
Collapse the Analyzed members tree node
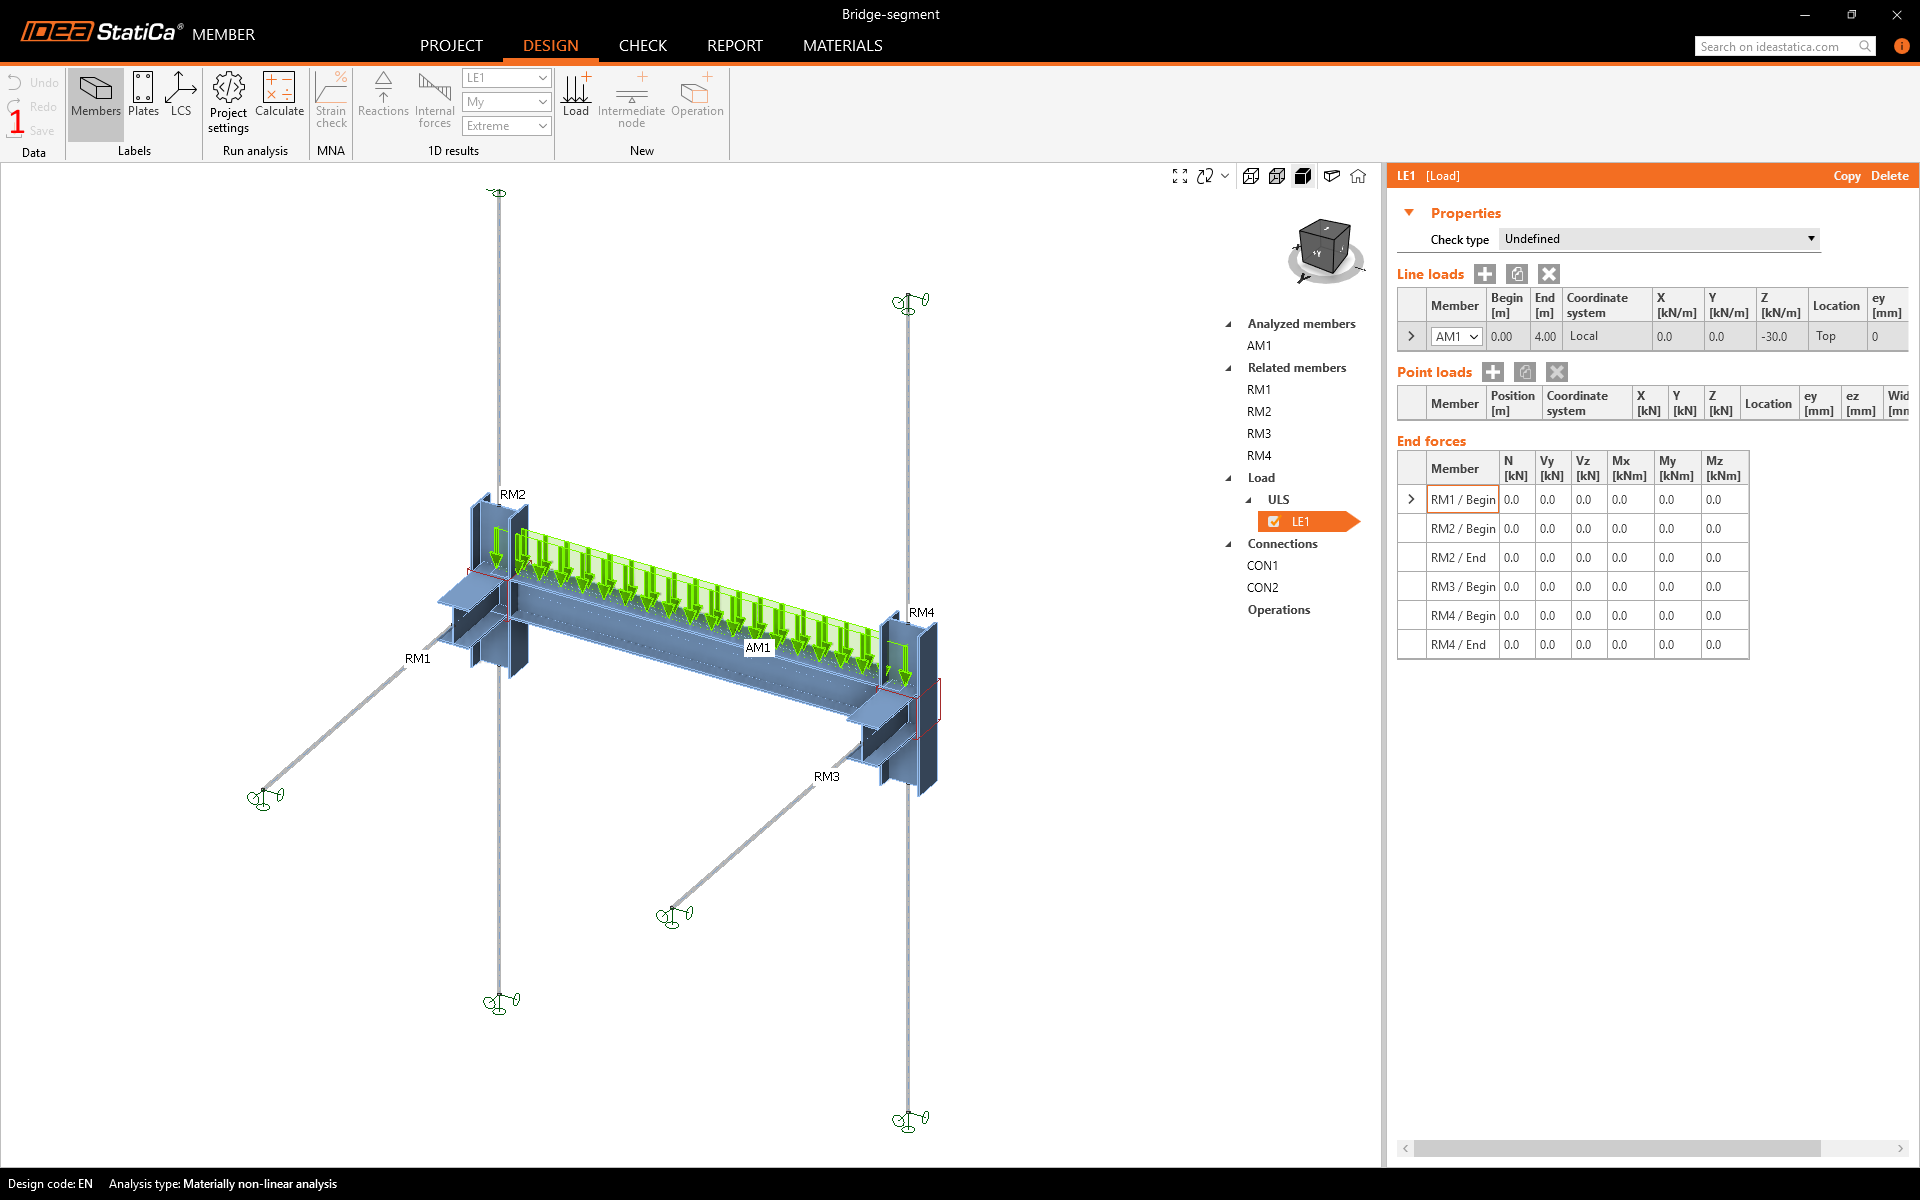[1229, 324]
